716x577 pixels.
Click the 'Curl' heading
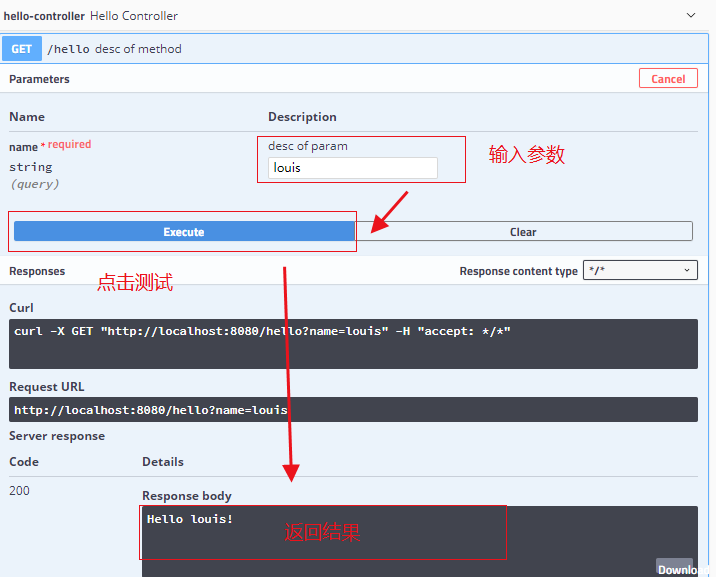(x=21, y=308)
